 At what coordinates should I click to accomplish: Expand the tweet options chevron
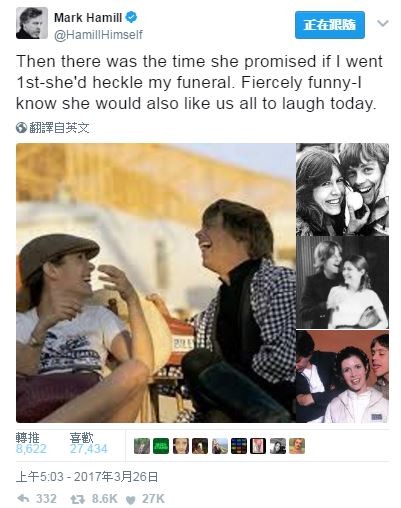click(383, 23)
